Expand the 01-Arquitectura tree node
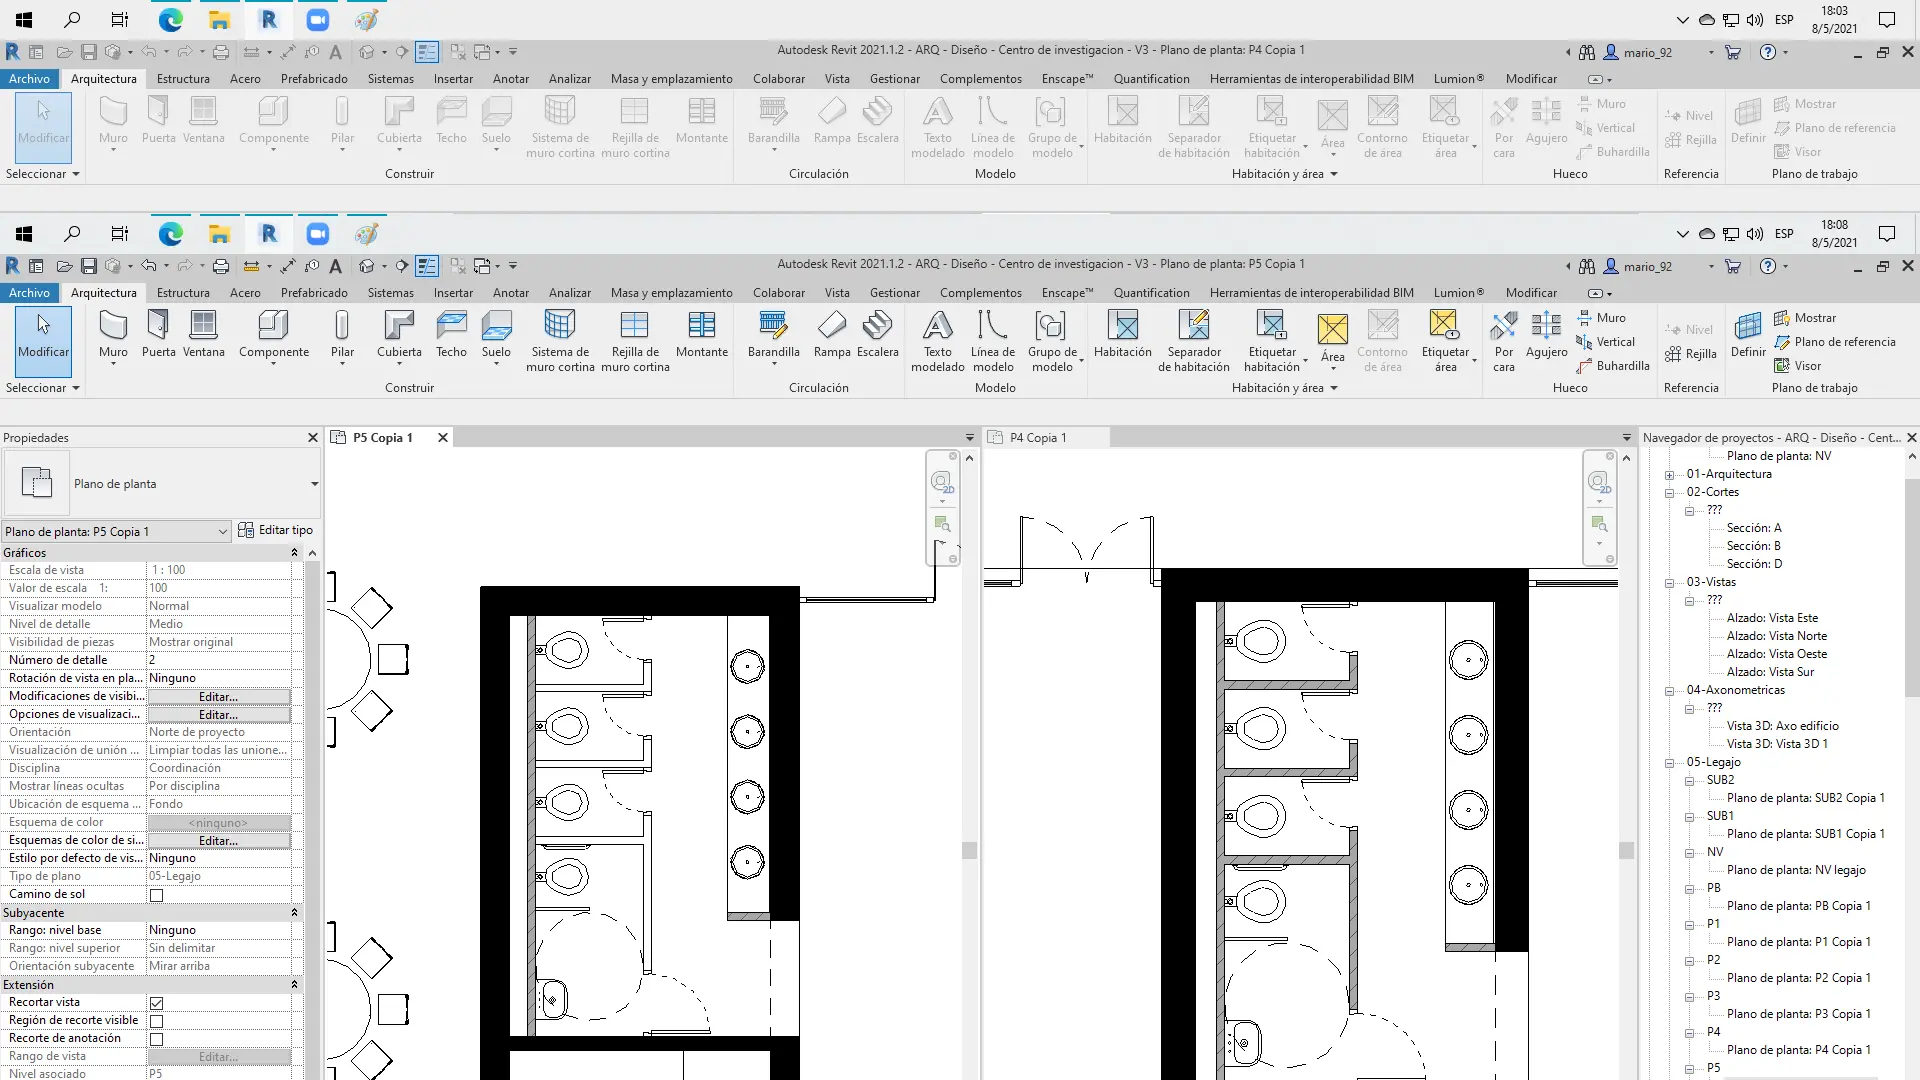The image size is (1920, 1080). click(1669, 475)
